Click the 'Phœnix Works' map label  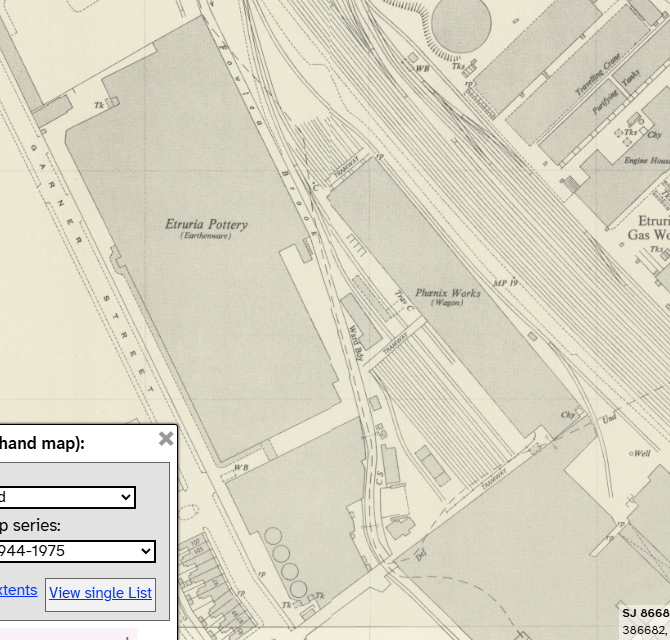point(448,293)
